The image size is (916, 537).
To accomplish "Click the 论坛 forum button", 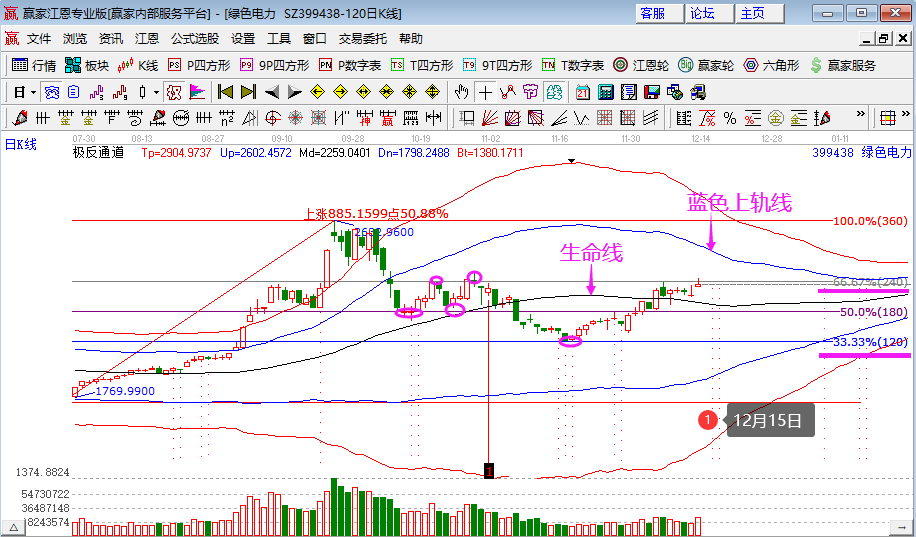I will [709, 13].
